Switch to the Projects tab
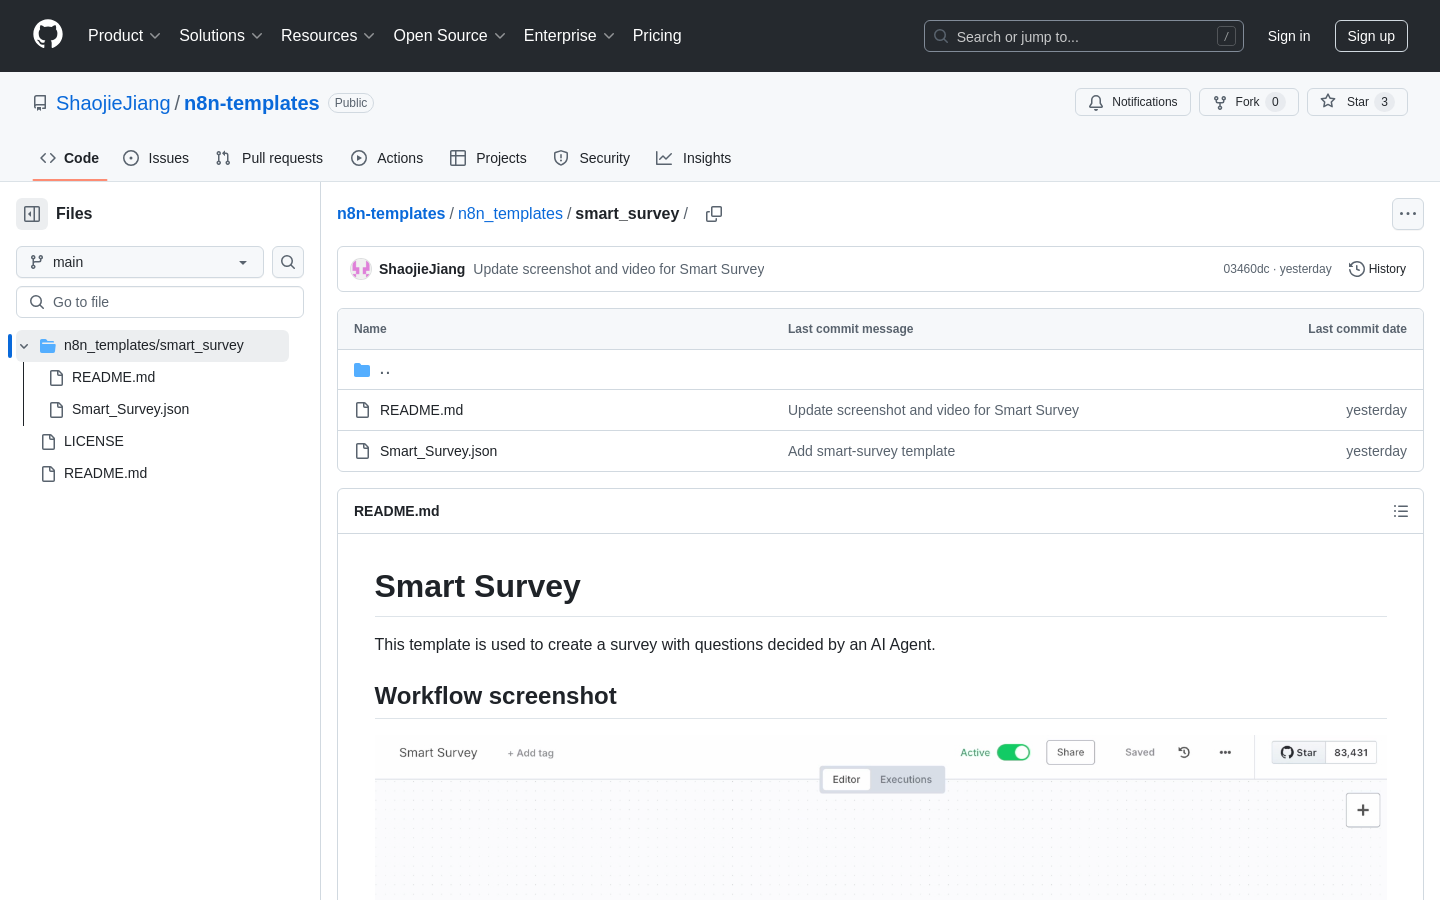The width and height of the screenshot is (1440, 900). point(488,158)
